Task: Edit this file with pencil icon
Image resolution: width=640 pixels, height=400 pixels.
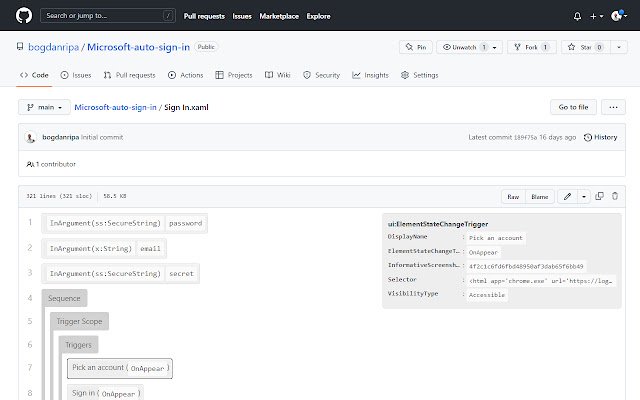Action: pos(567,197)
